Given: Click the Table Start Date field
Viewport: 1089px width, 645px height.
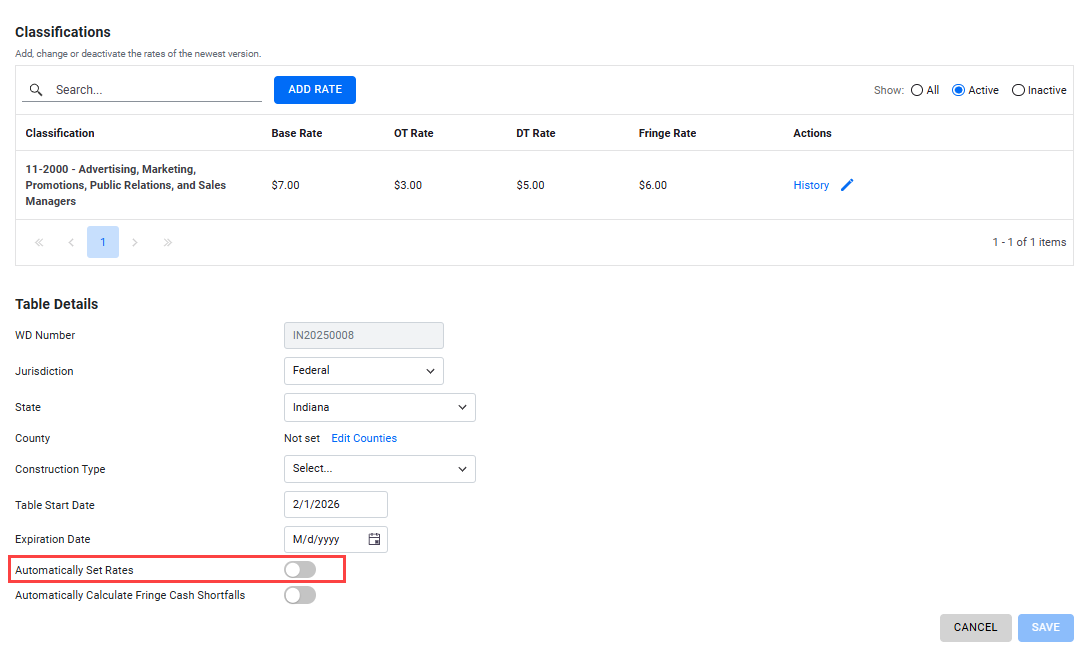Looking at the screenshot, I should tap(335, 505).
